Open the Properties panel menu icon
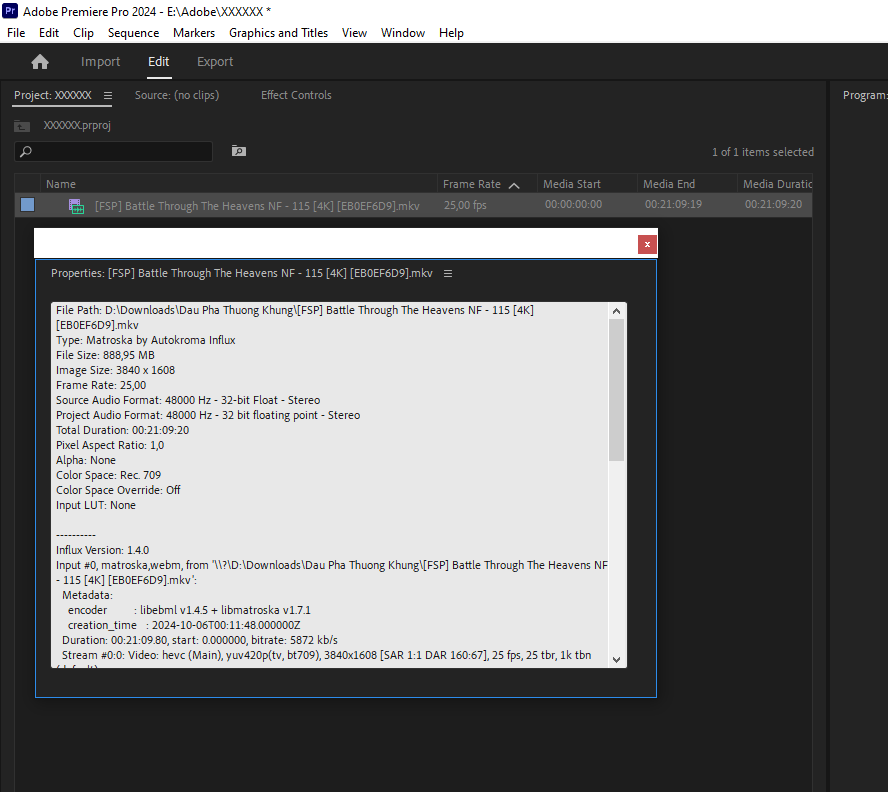 coord(447,272)
